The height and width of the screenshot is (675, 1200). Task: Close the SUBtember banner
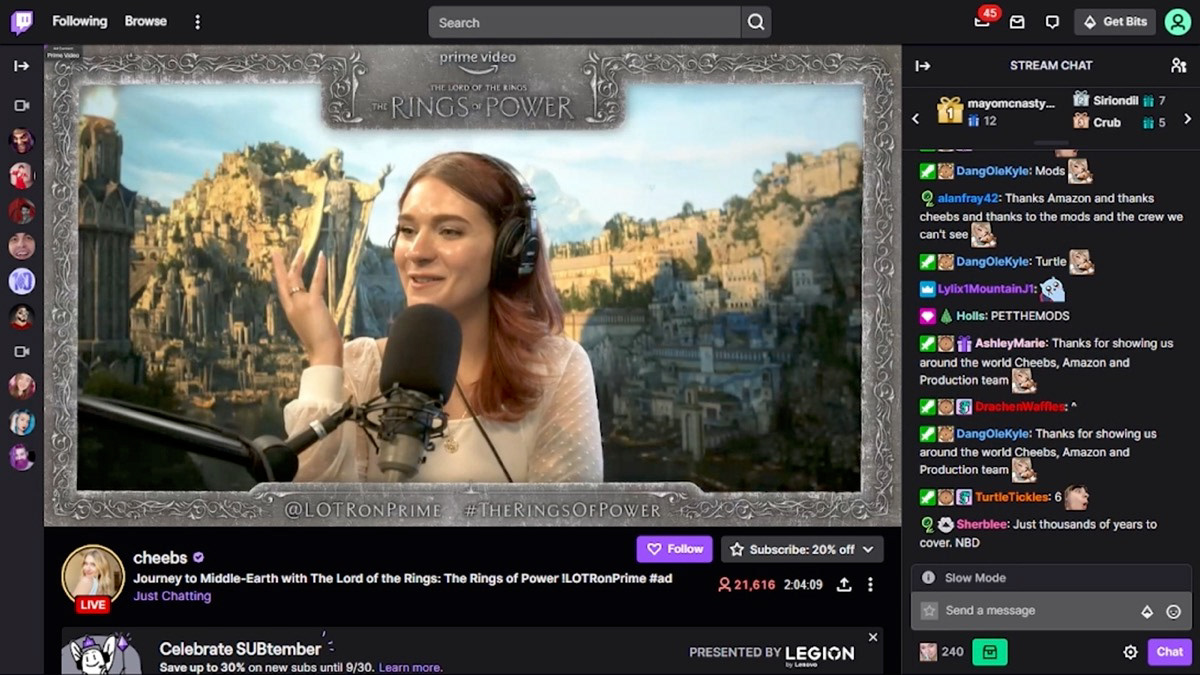click(x=873, y=637)
